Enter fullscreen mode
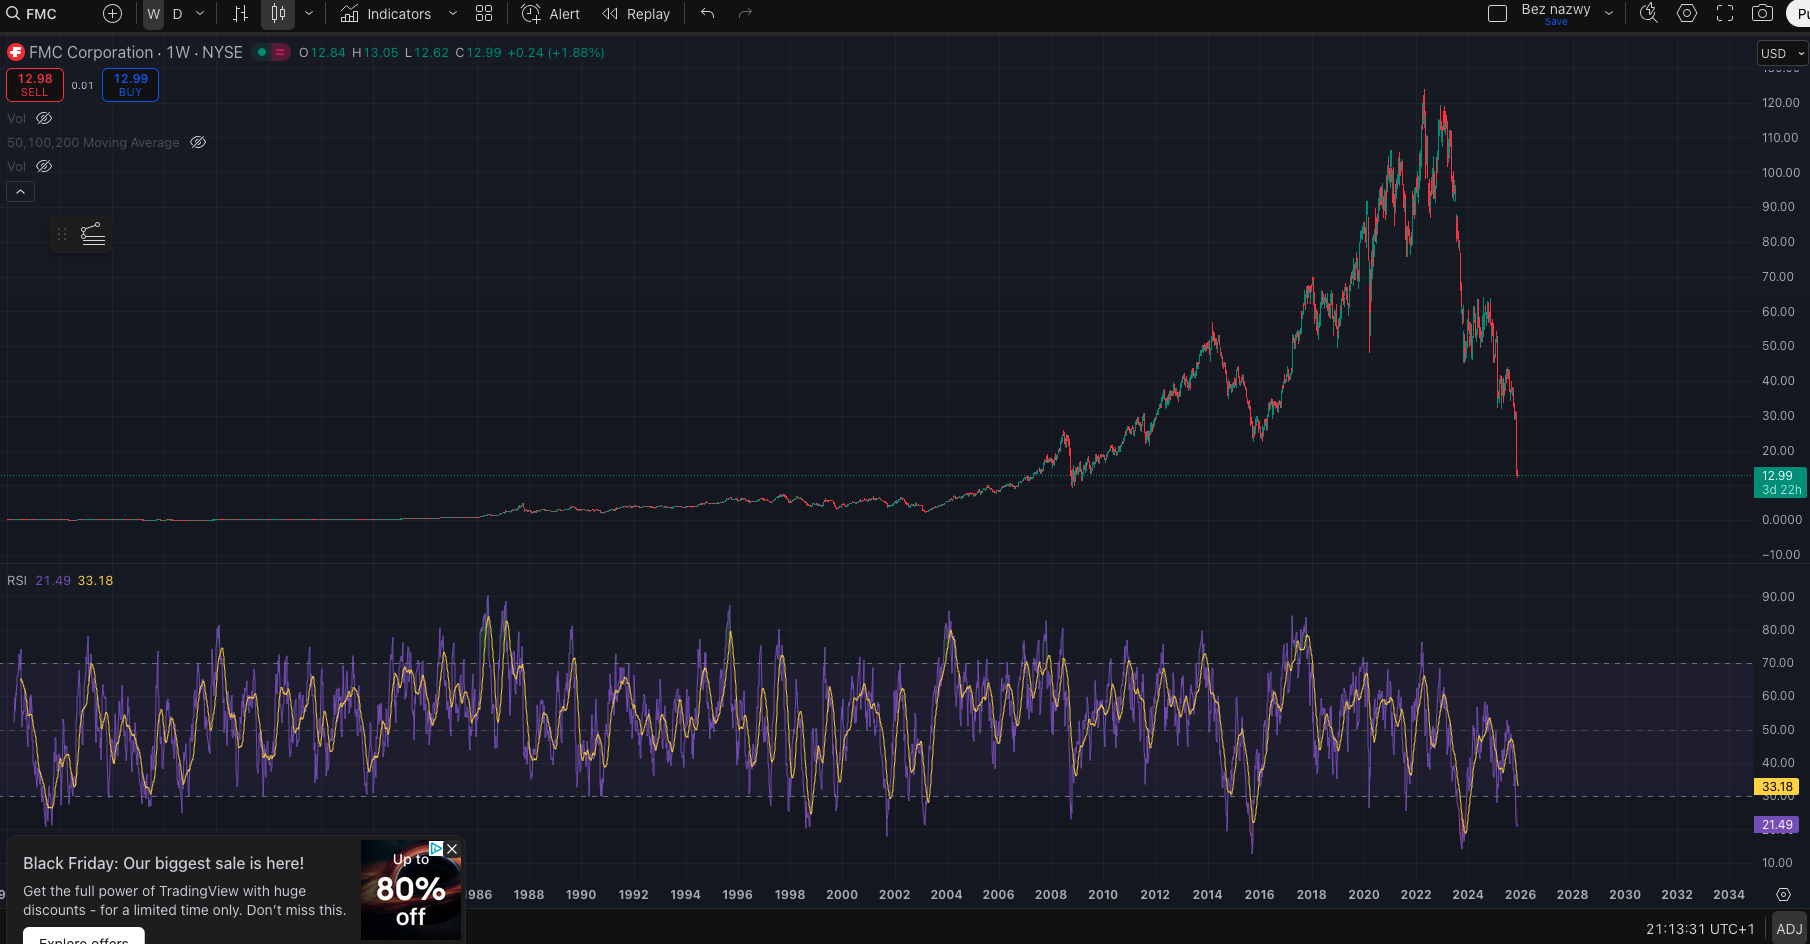 coord(1725,14)
